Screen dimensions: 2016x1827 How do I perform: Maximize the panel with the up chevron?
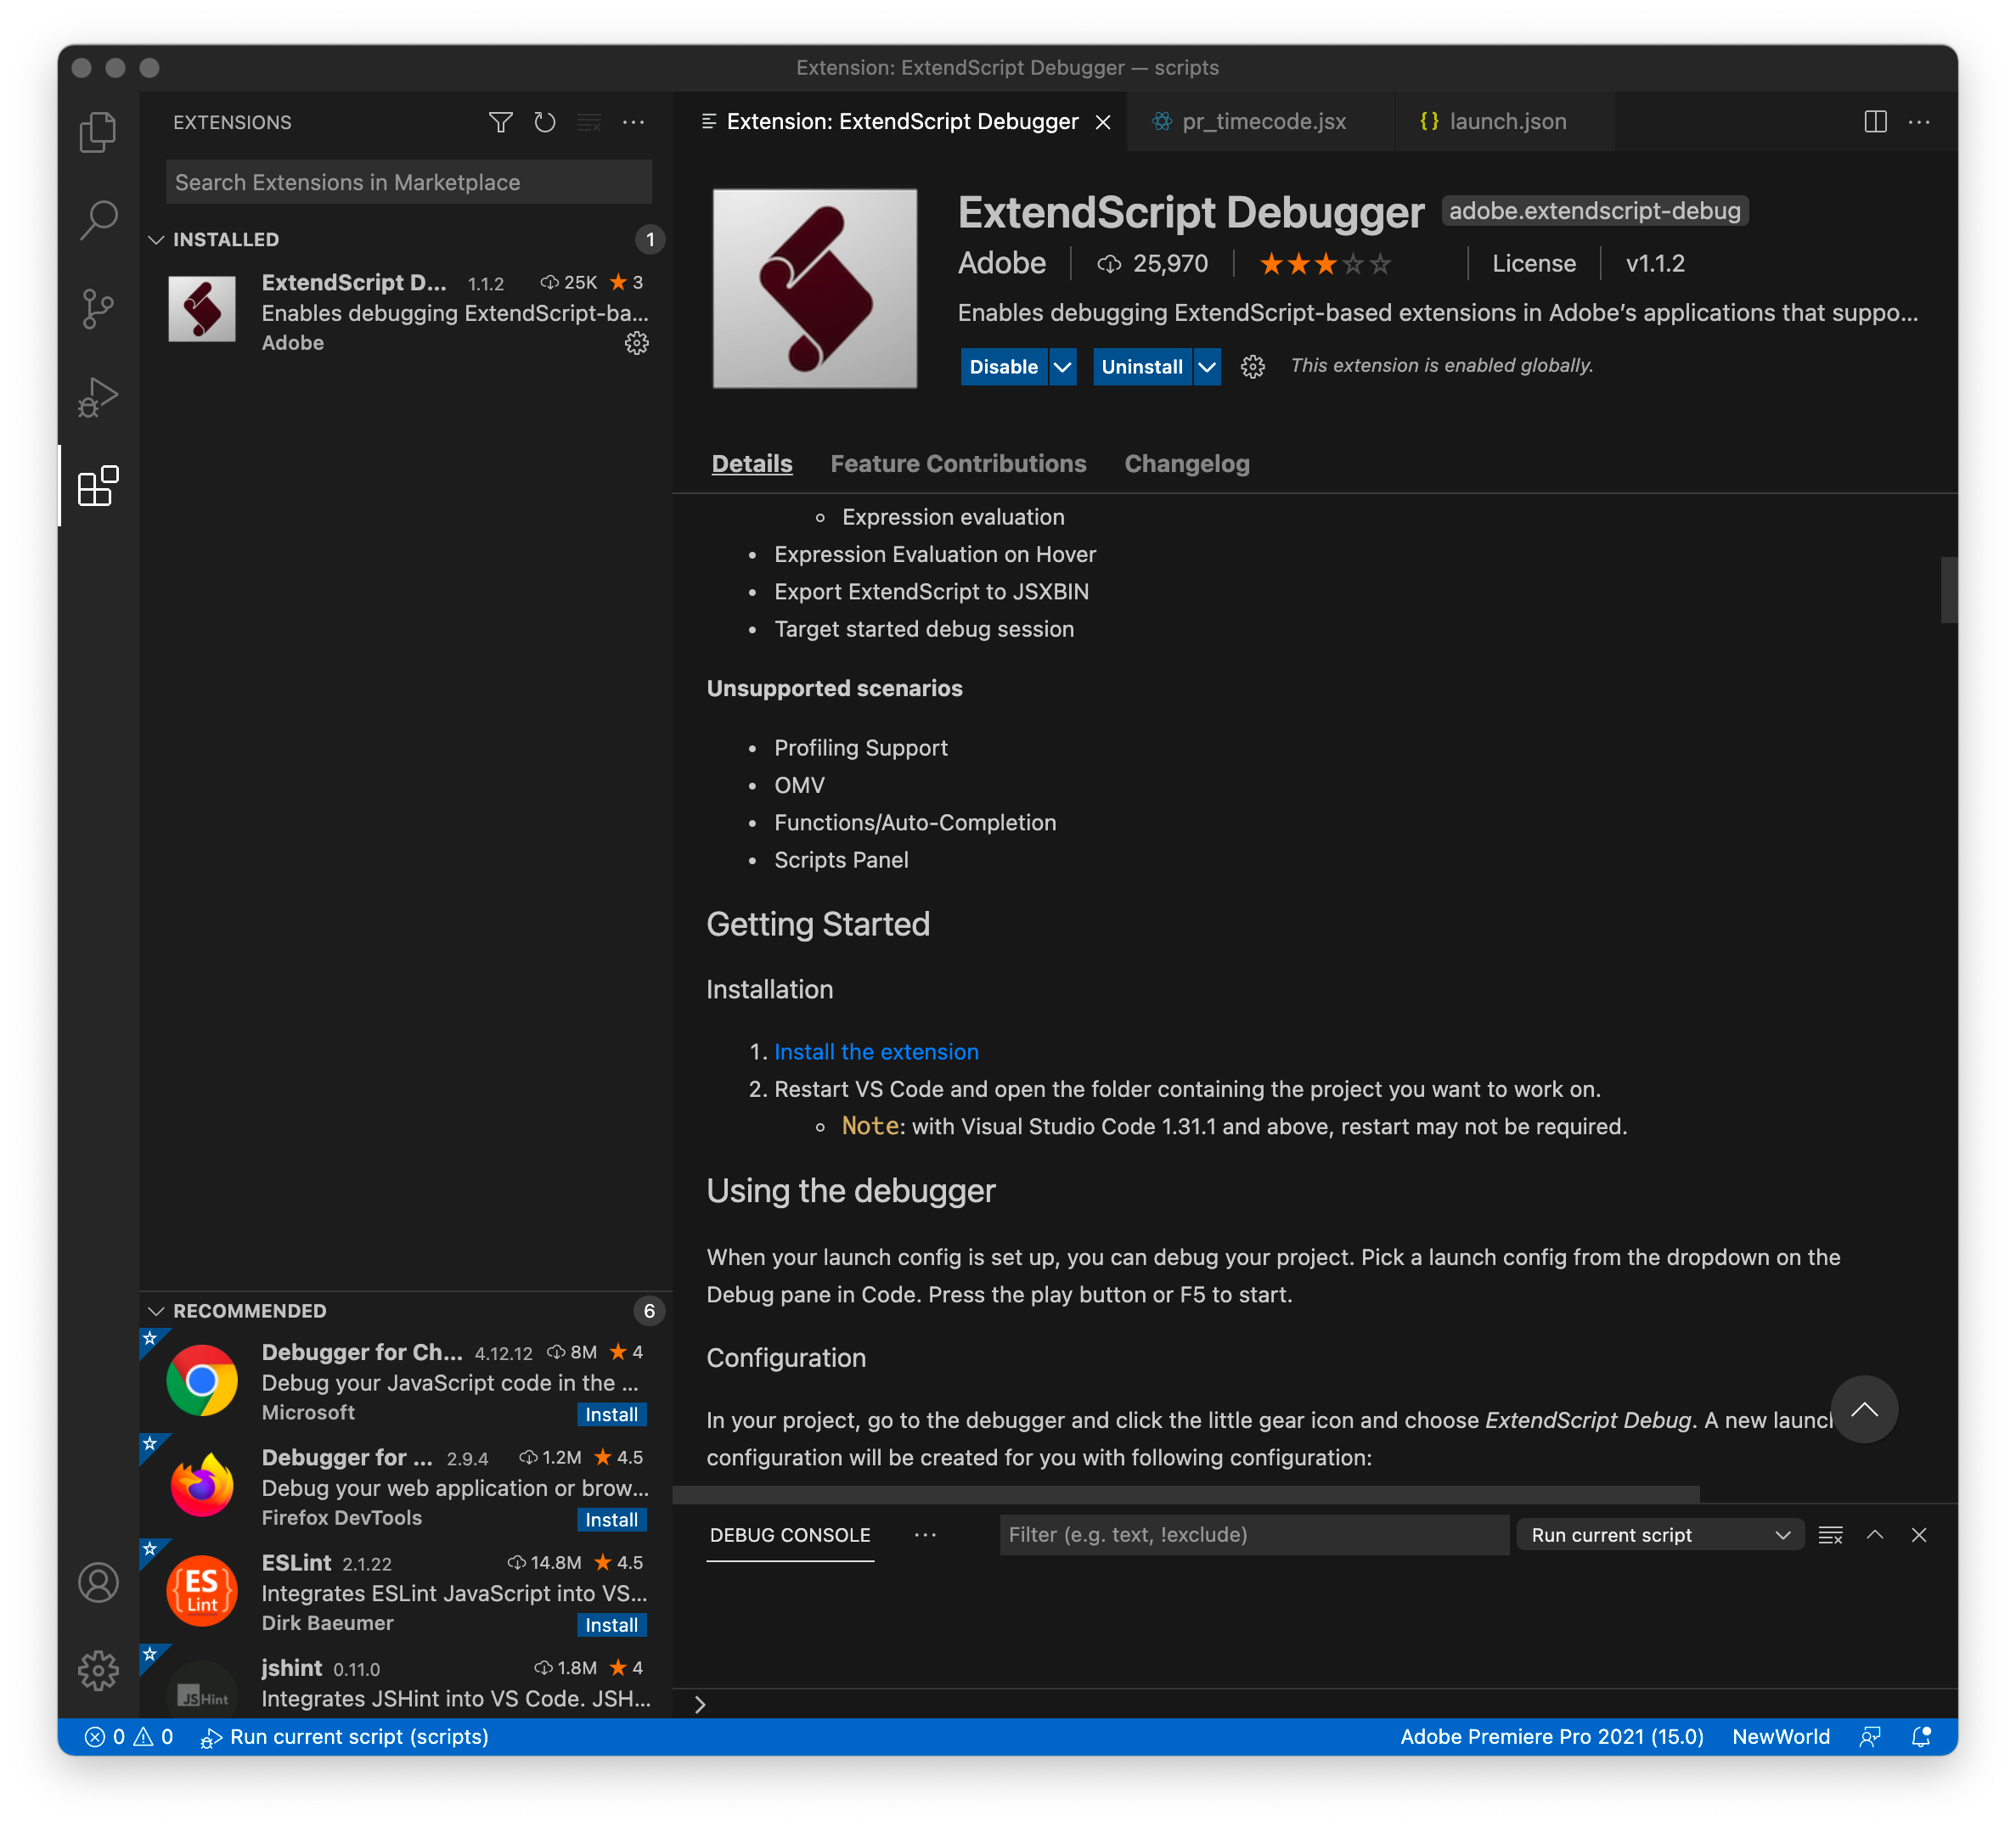tap(1875, 1535)
